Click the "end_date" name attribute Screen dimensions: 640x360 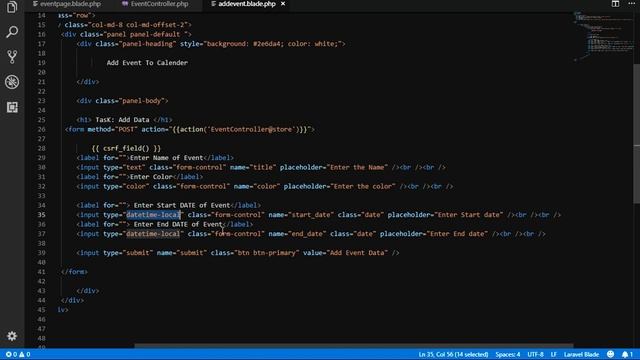pos(307,234)
